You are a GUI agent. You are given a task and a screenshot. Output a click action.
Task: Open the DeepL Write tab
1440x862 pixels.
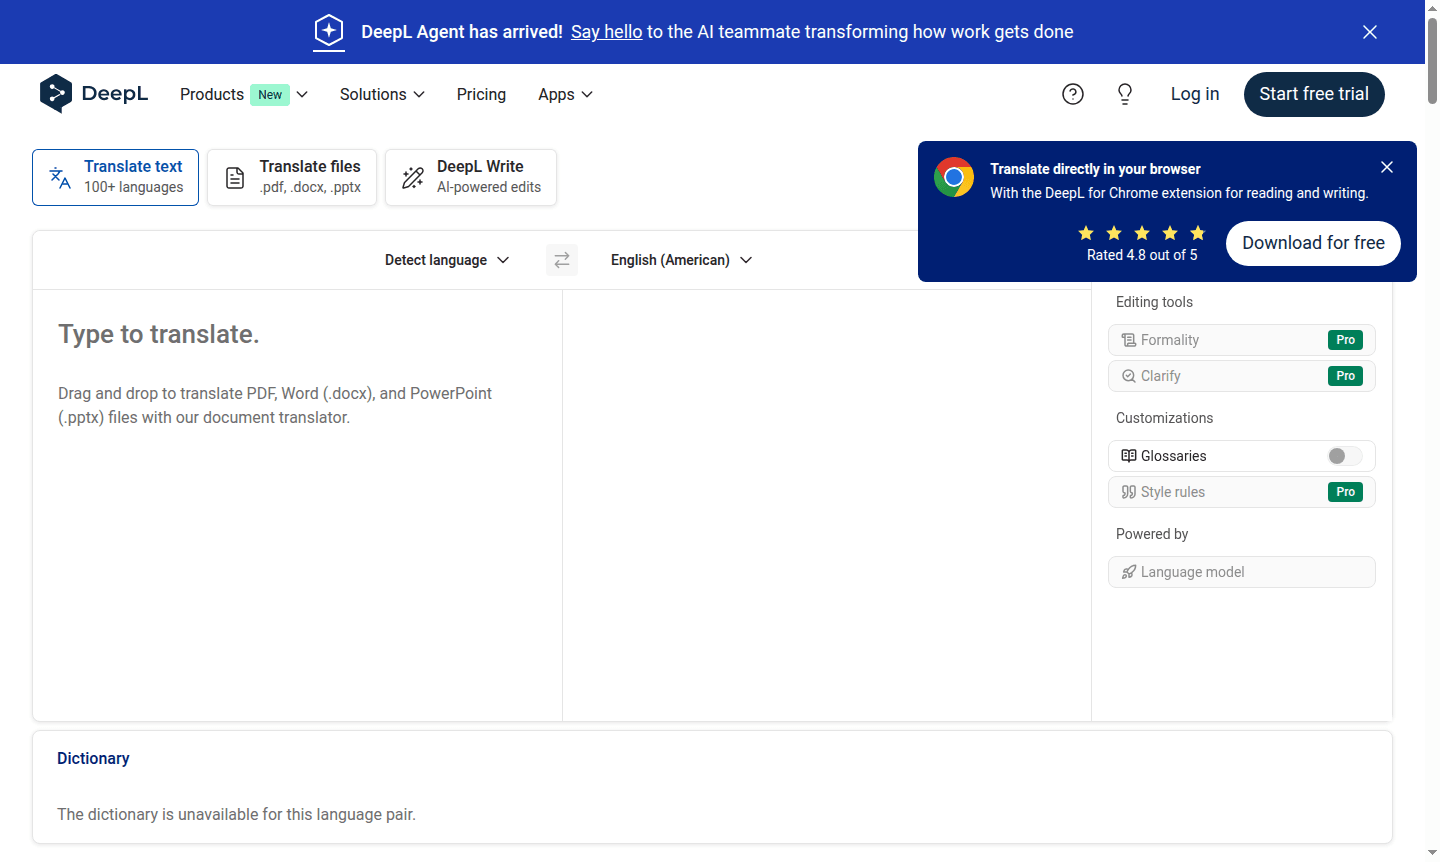[x=471, y=177]
